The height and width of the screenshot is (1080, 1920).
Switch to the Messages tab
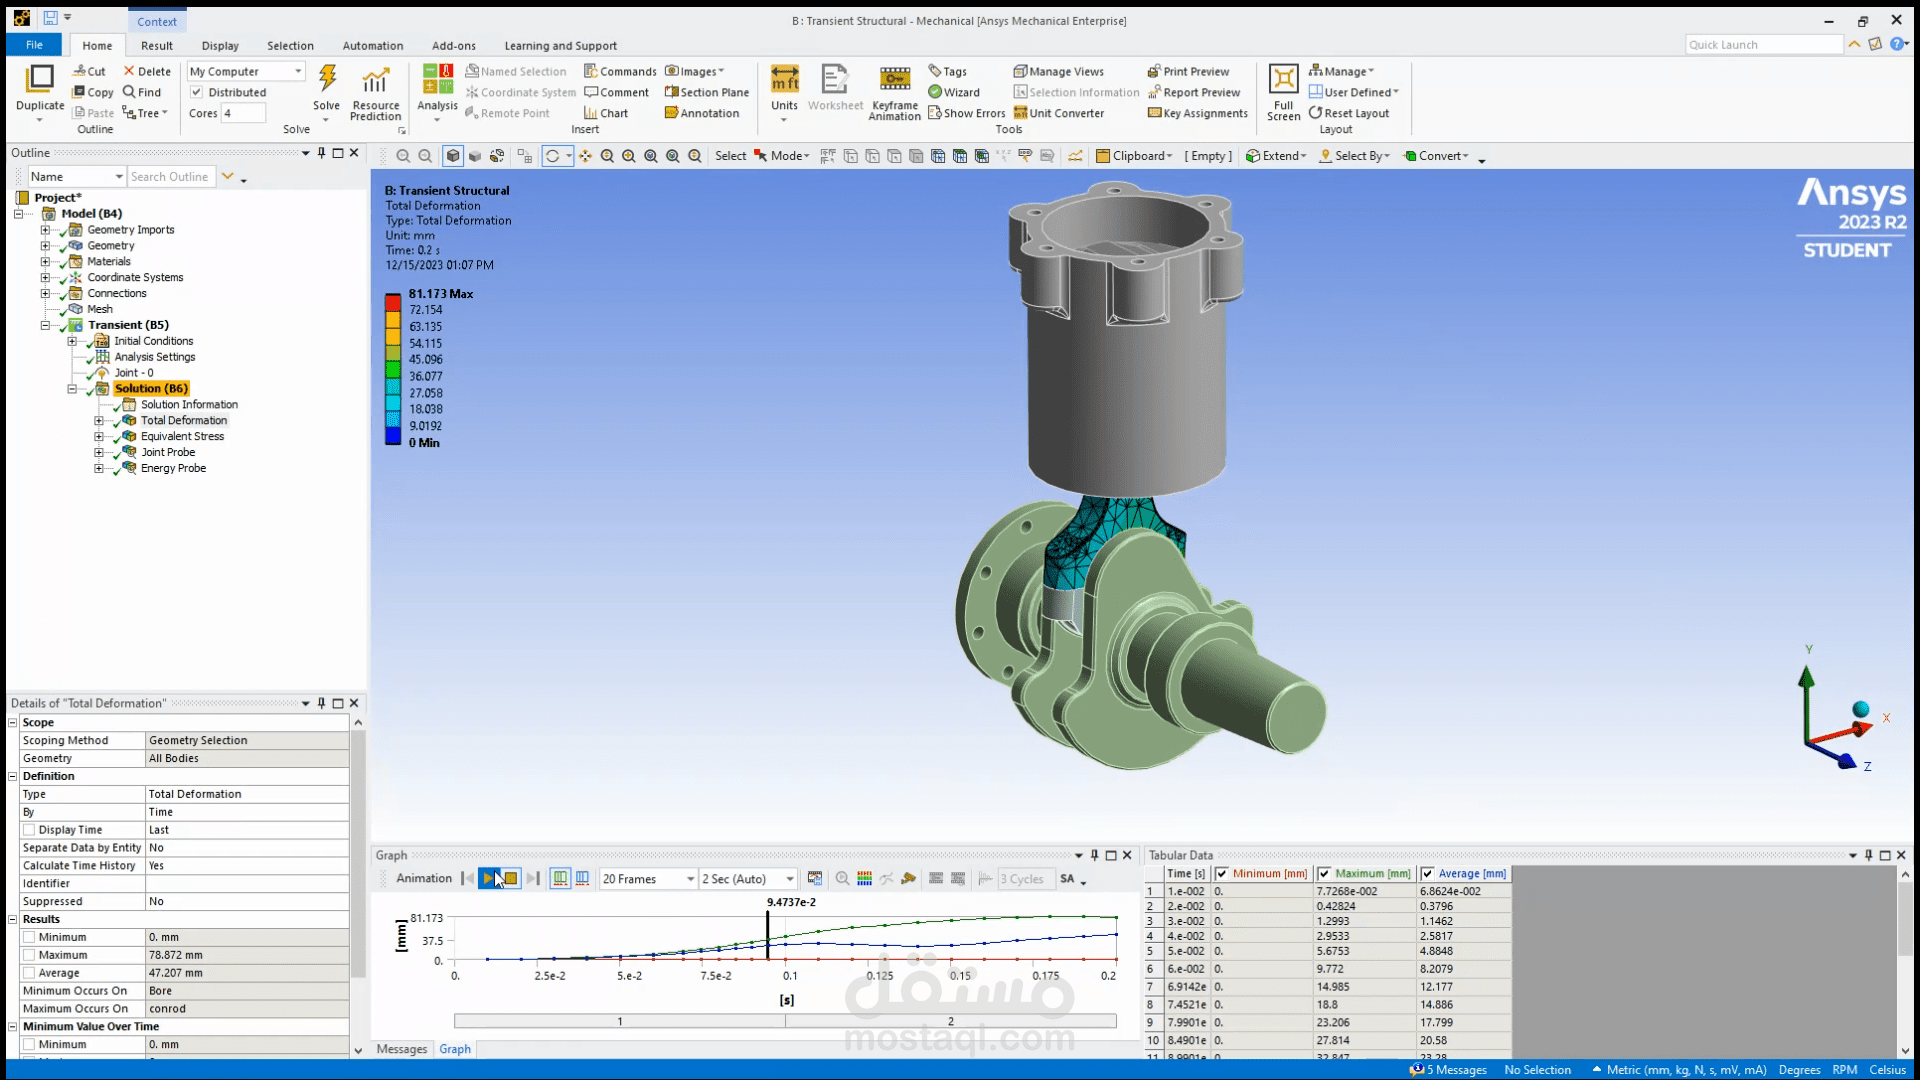tap(402, 1049)
